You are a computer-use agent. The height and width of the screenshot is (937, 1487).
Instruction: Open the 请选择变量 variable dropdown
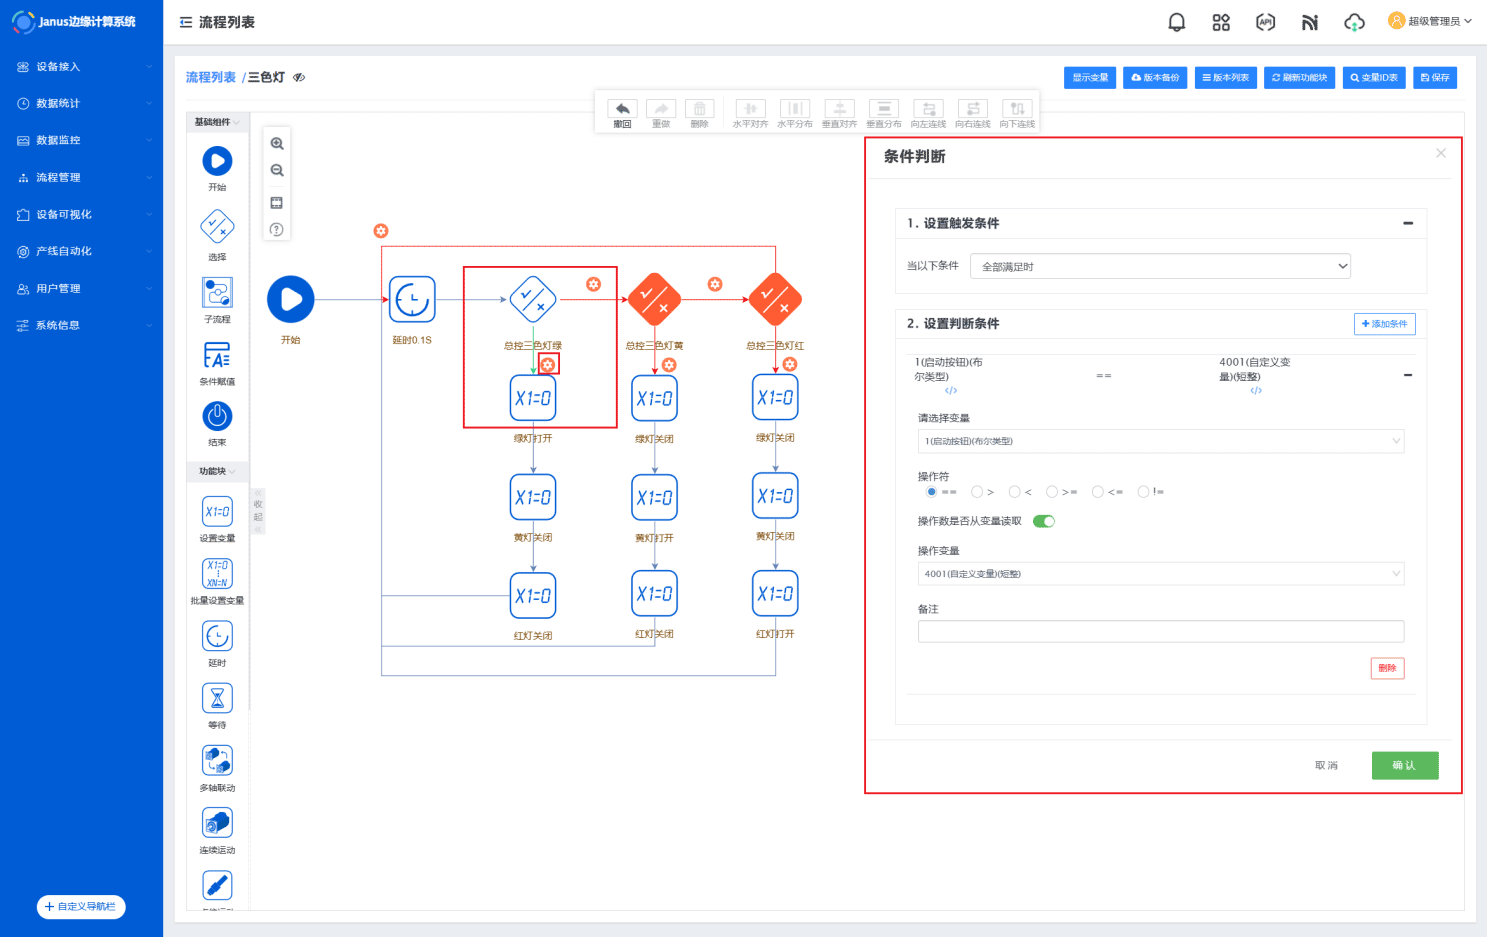tap(1160, 441)
